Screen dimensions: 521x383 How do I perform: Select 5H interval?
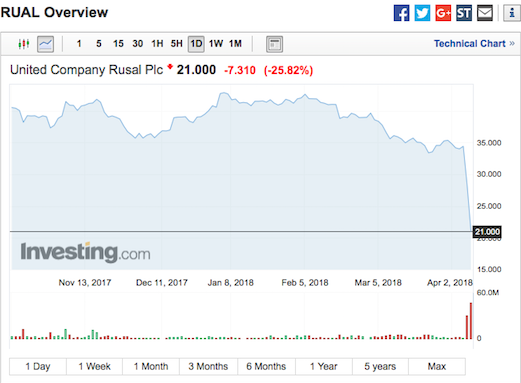click(177, 44)
